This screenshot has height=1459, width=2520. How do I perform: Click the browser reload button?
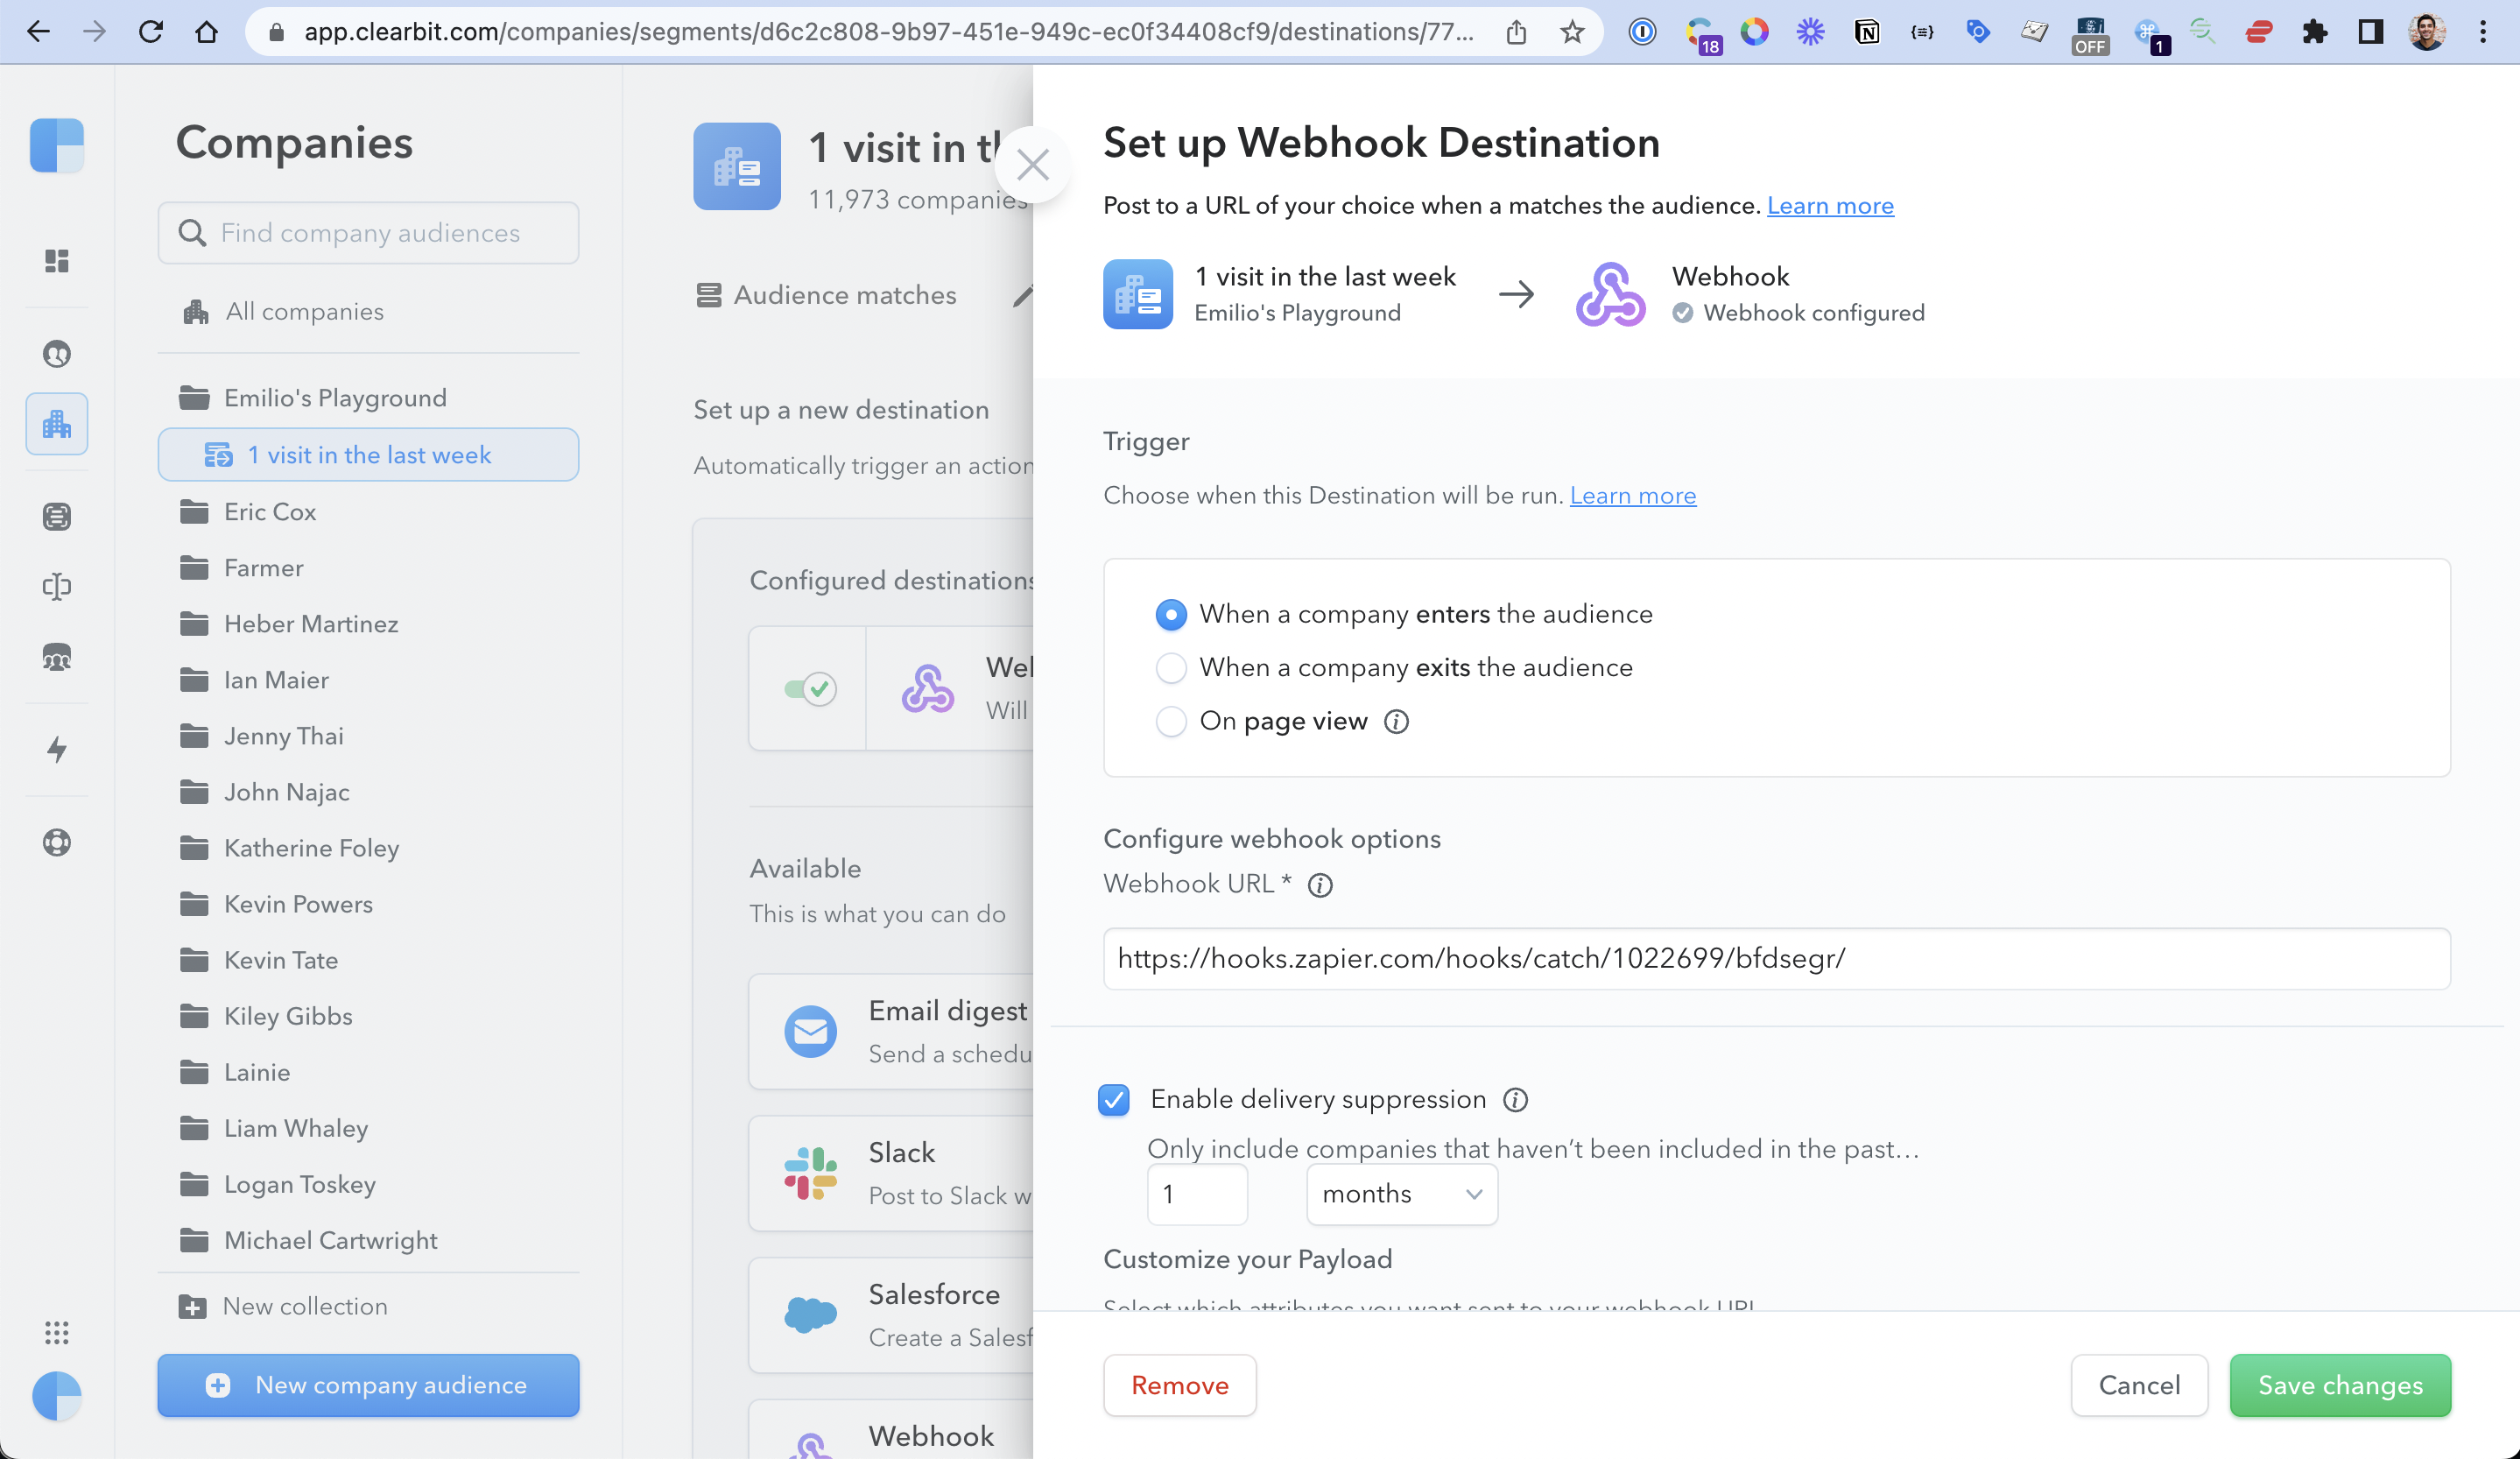[150, 32]
